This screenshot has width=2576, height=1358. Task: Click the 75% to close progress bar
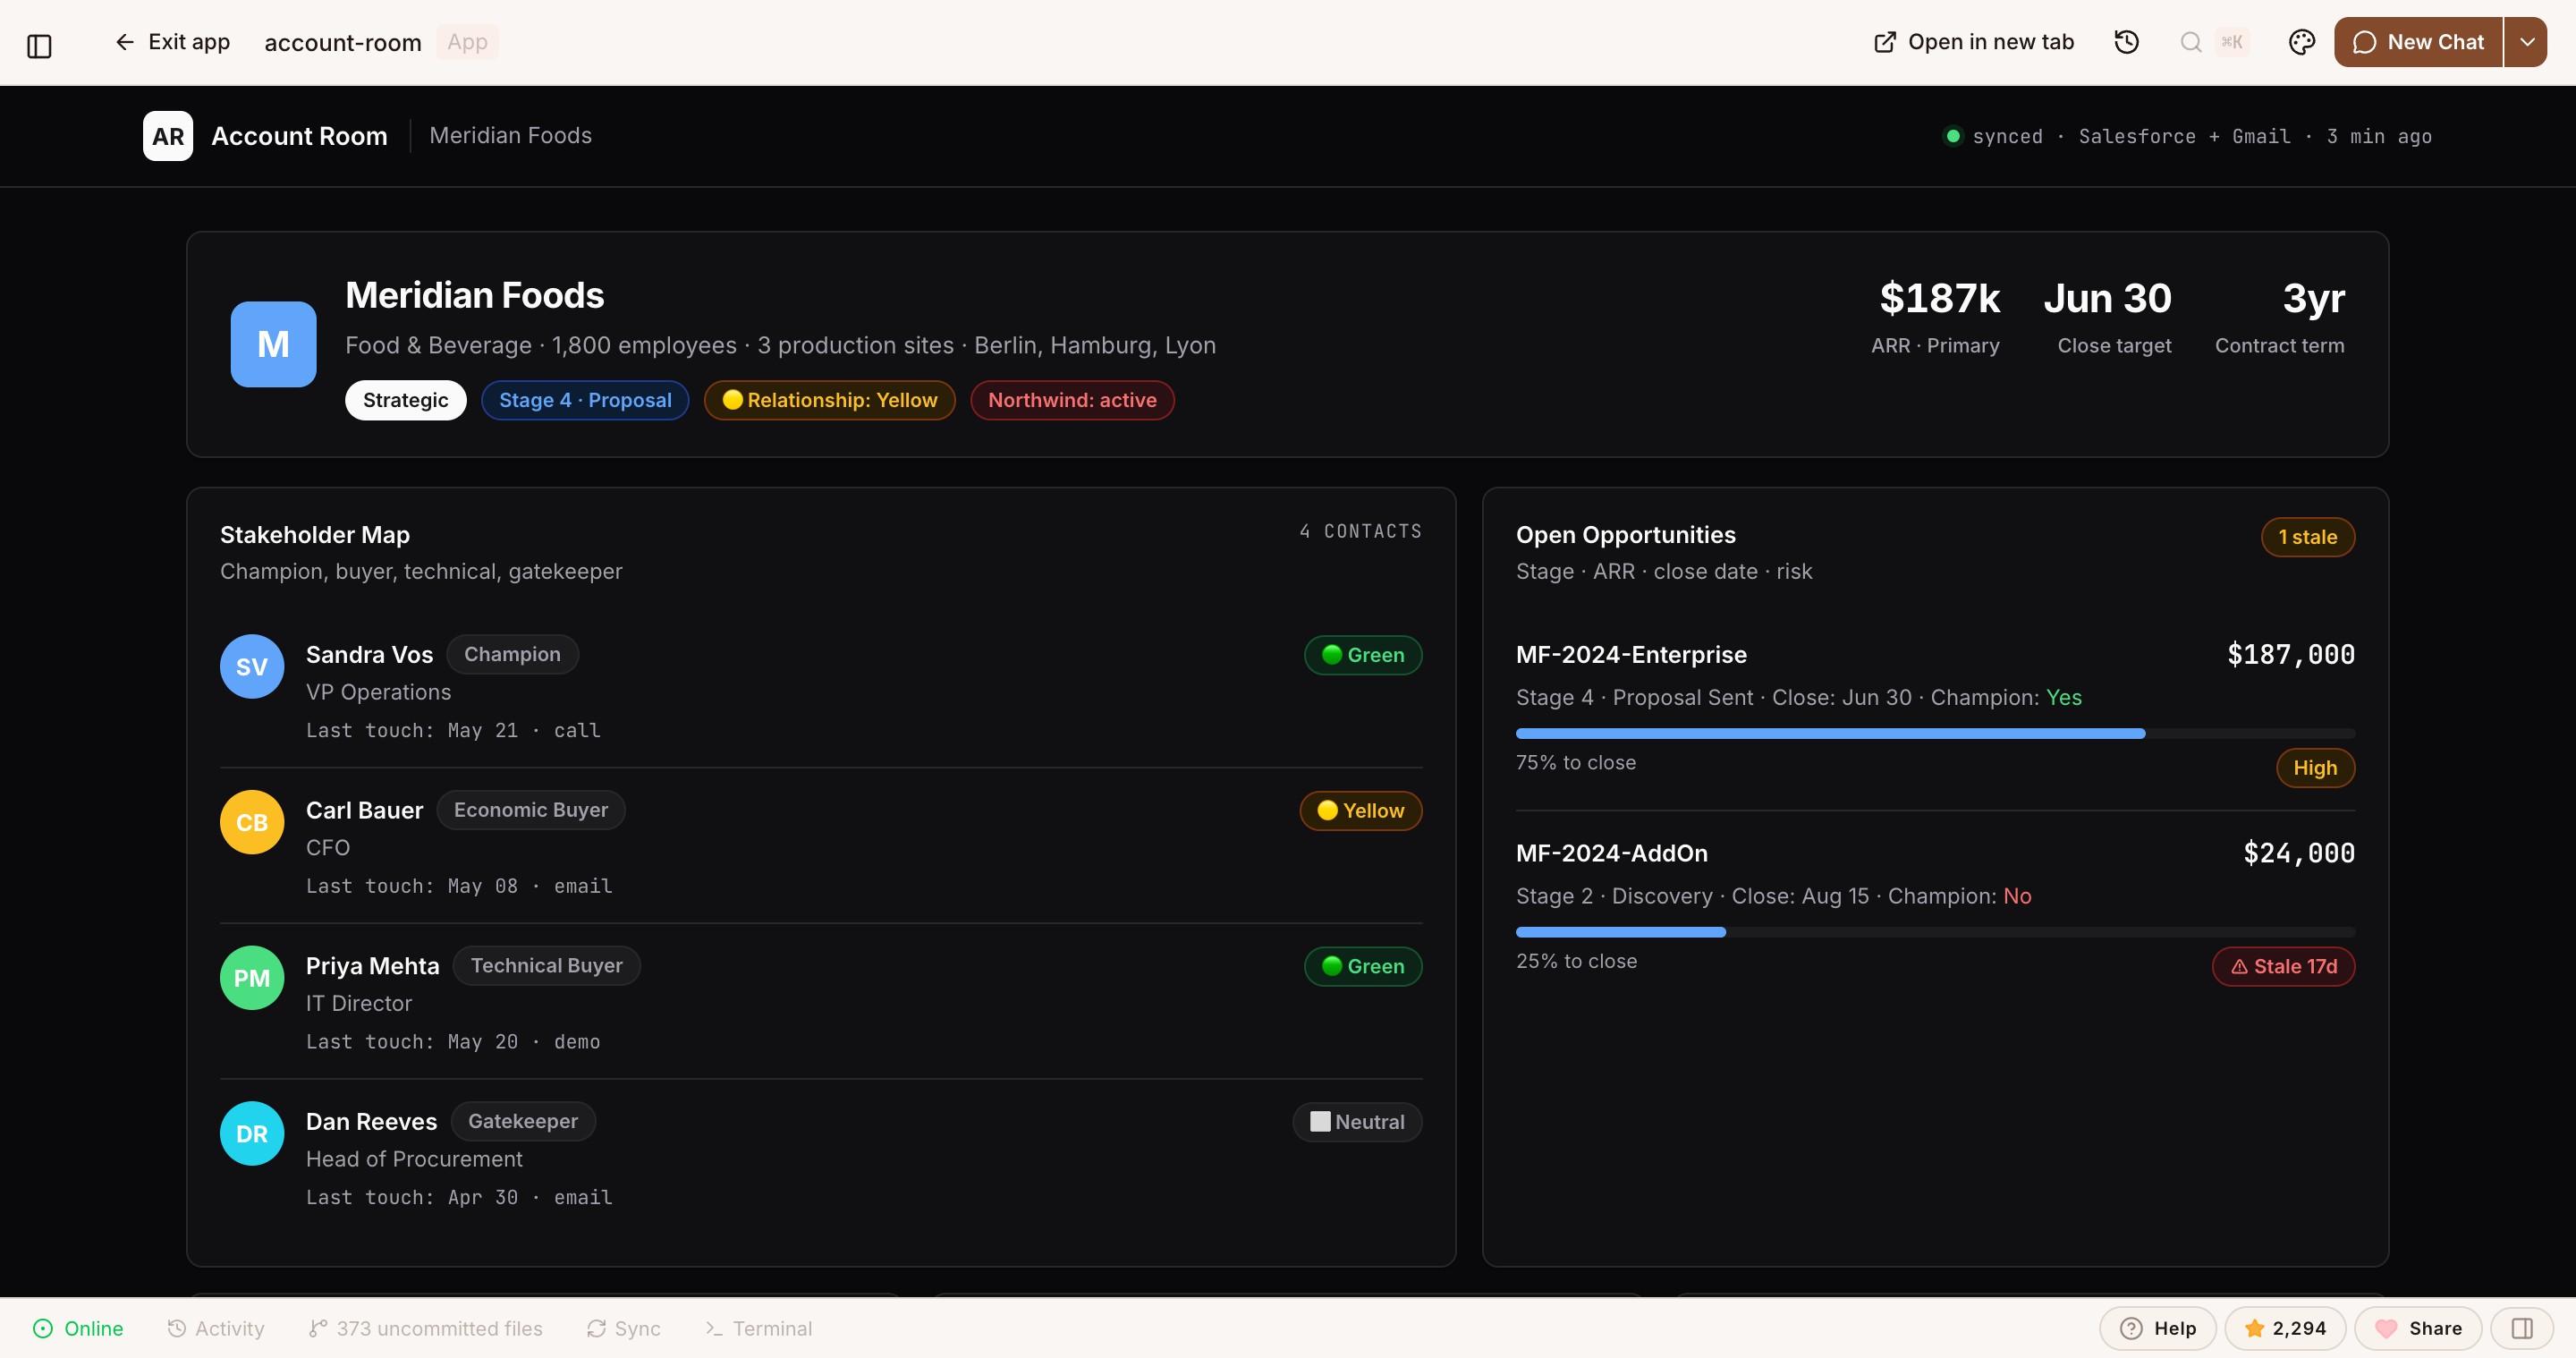[1935, 734]
